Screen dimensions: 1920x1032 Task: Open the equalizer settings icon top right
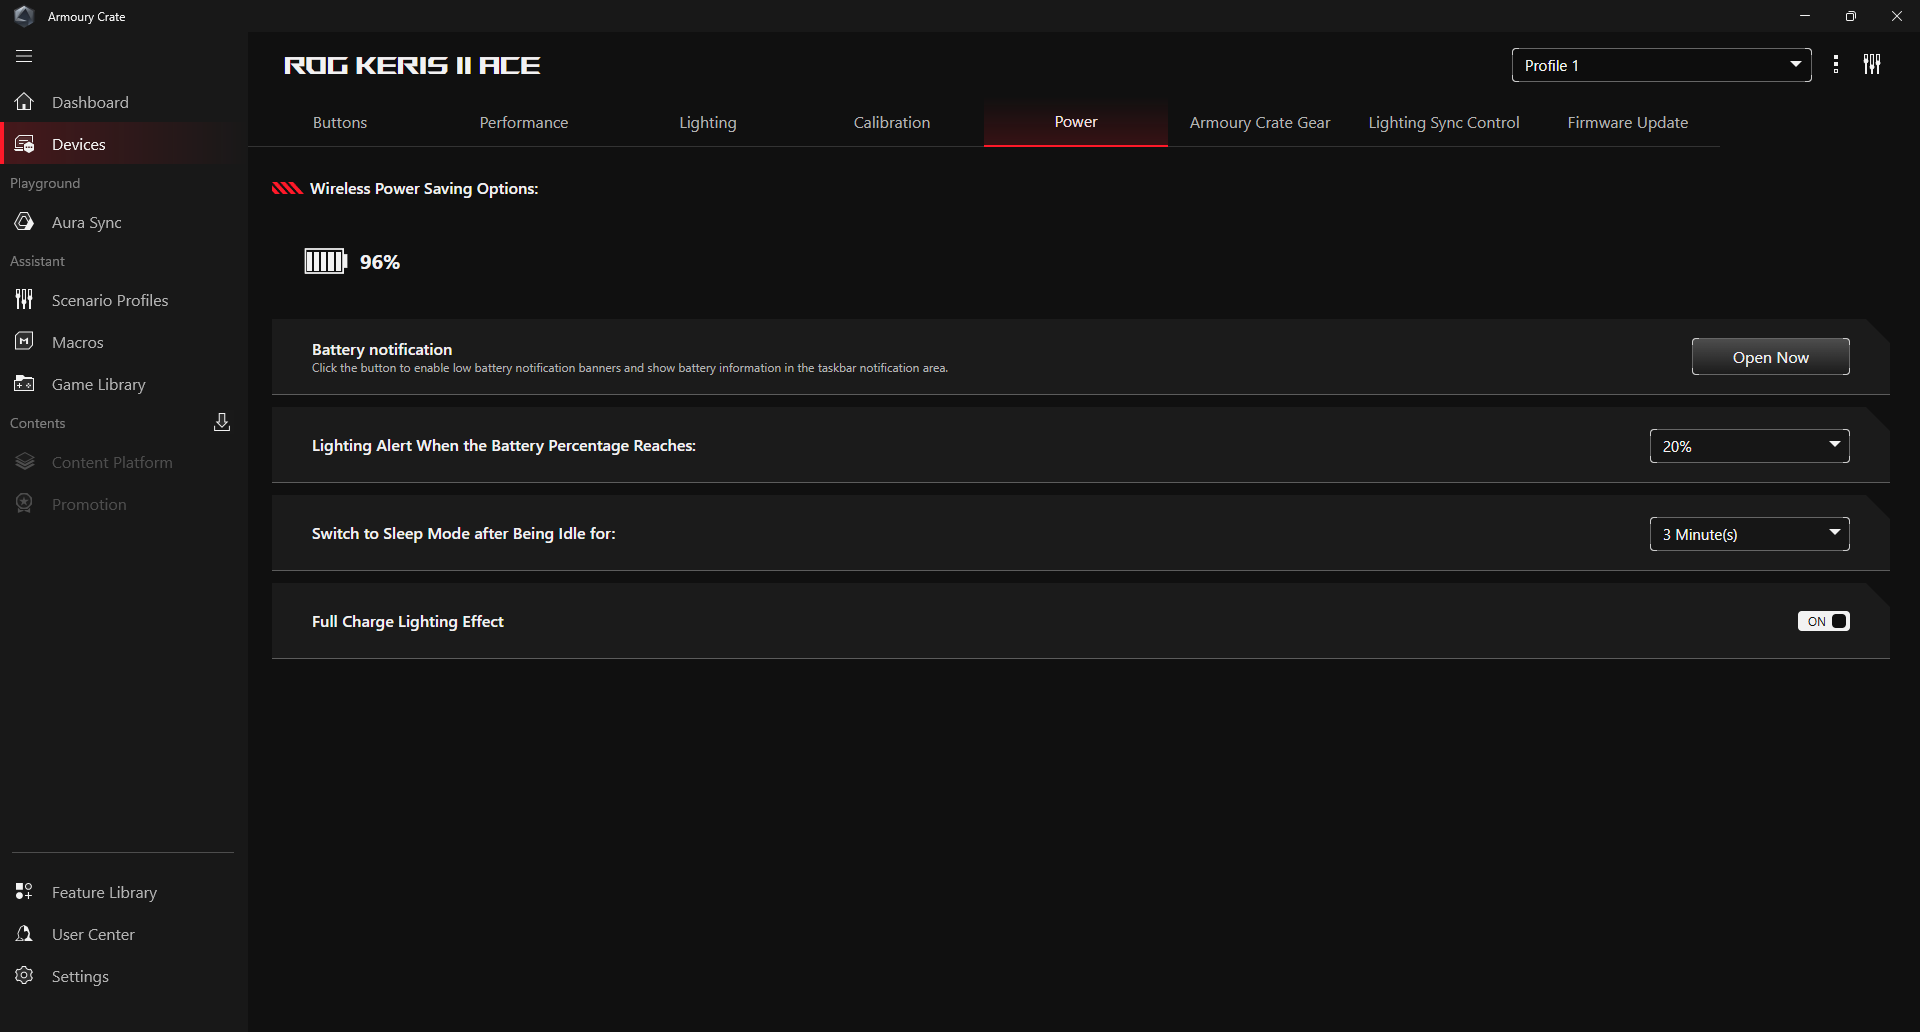coord(1872,65)
